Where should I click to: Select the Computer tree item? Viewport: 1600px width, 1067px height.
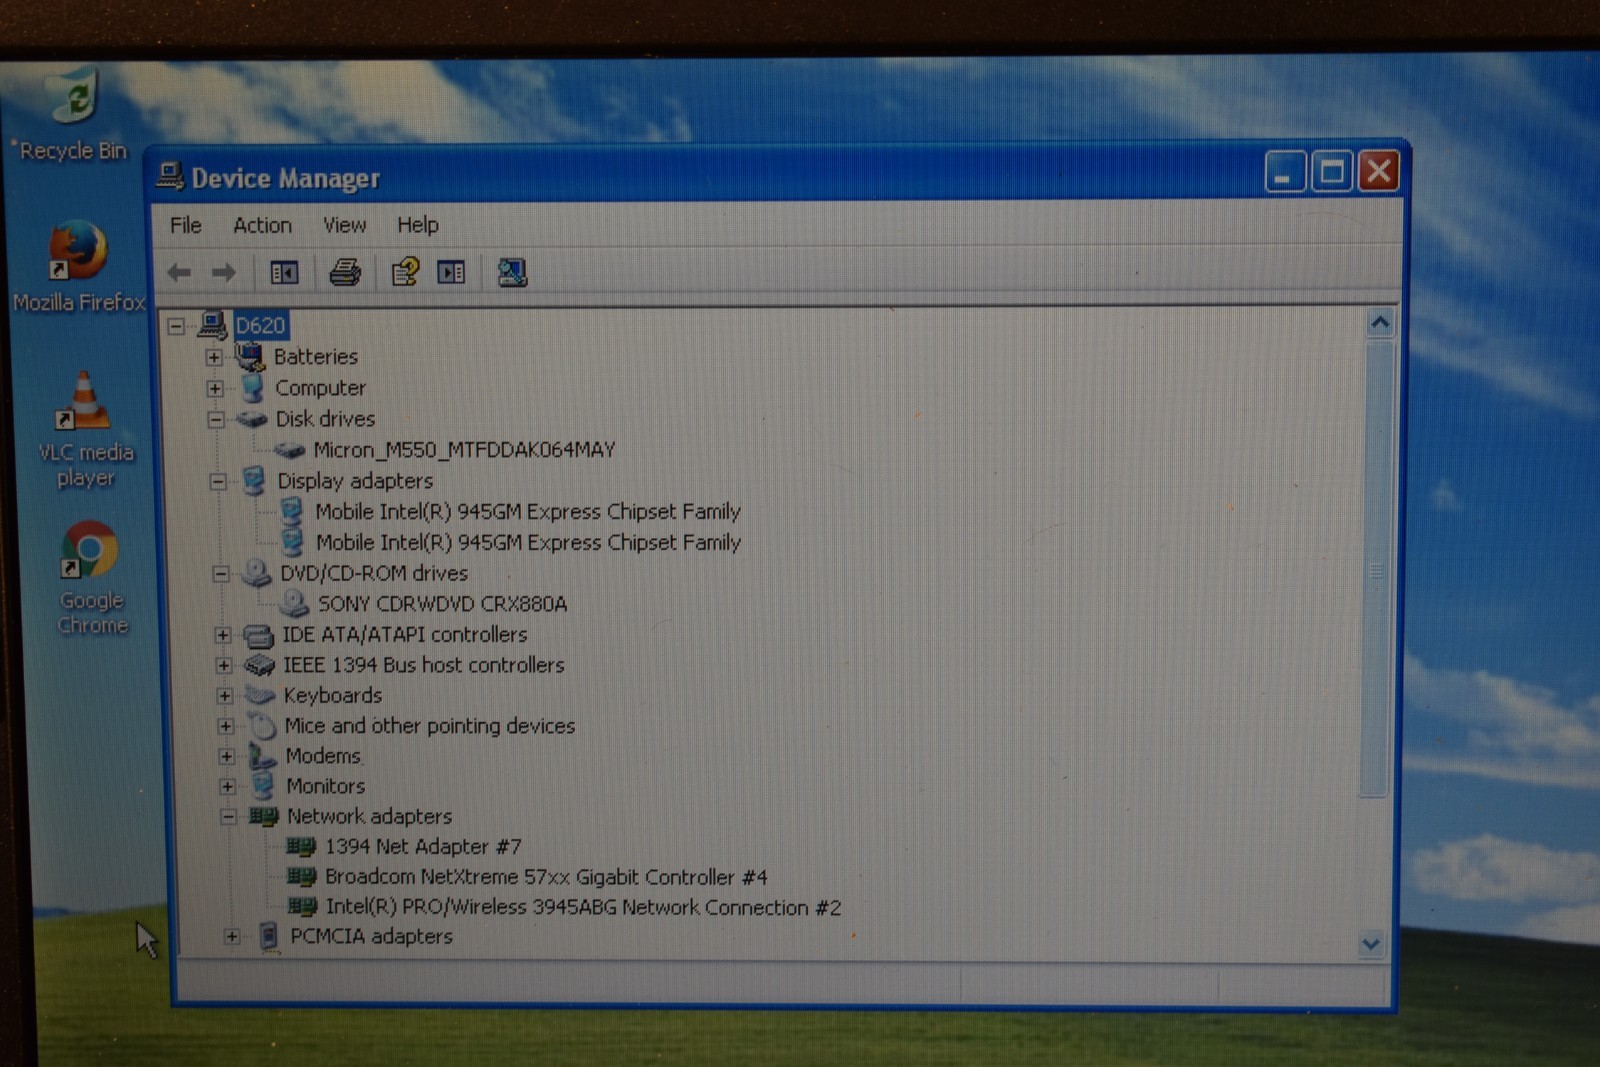point(320,387)
